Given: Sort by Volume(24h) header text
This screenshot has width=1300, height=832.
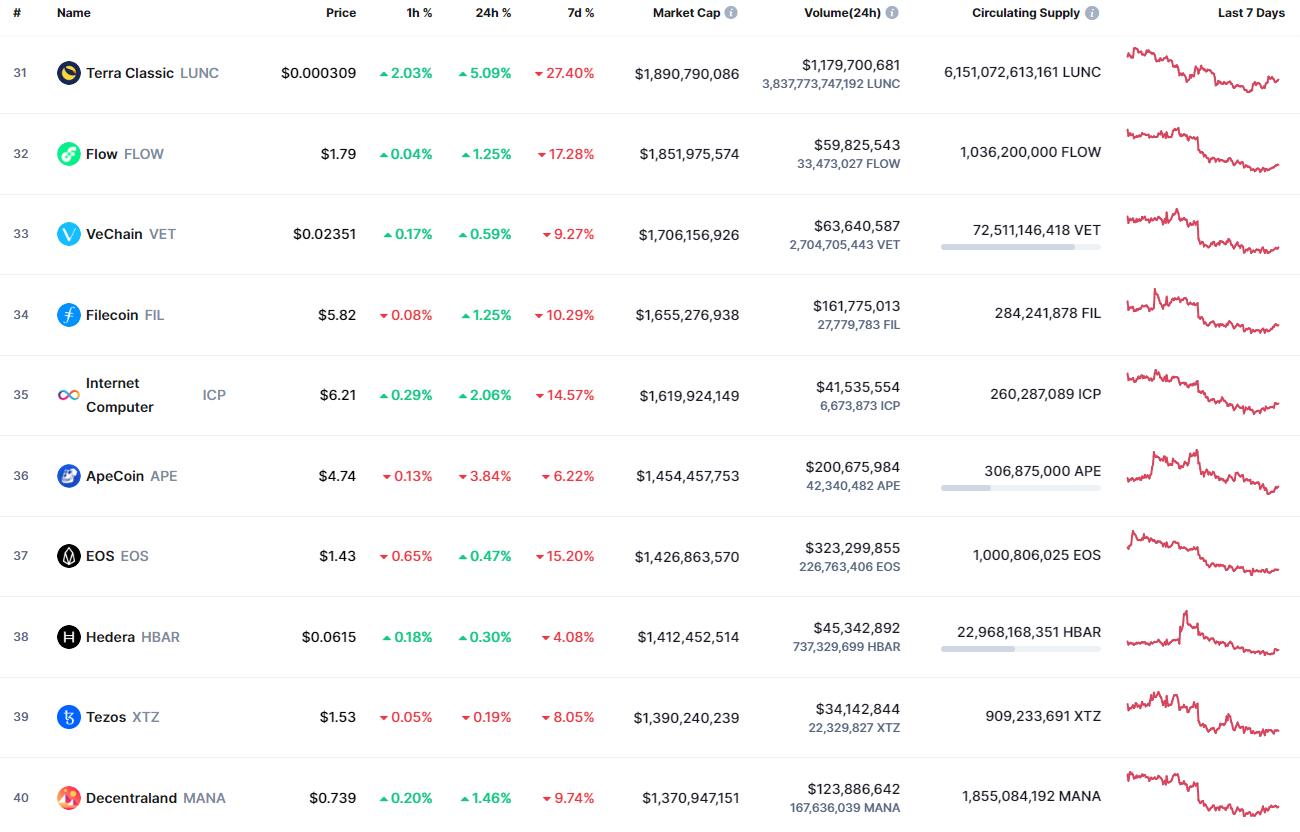Looking at the screenshot, I should point(842,13).
